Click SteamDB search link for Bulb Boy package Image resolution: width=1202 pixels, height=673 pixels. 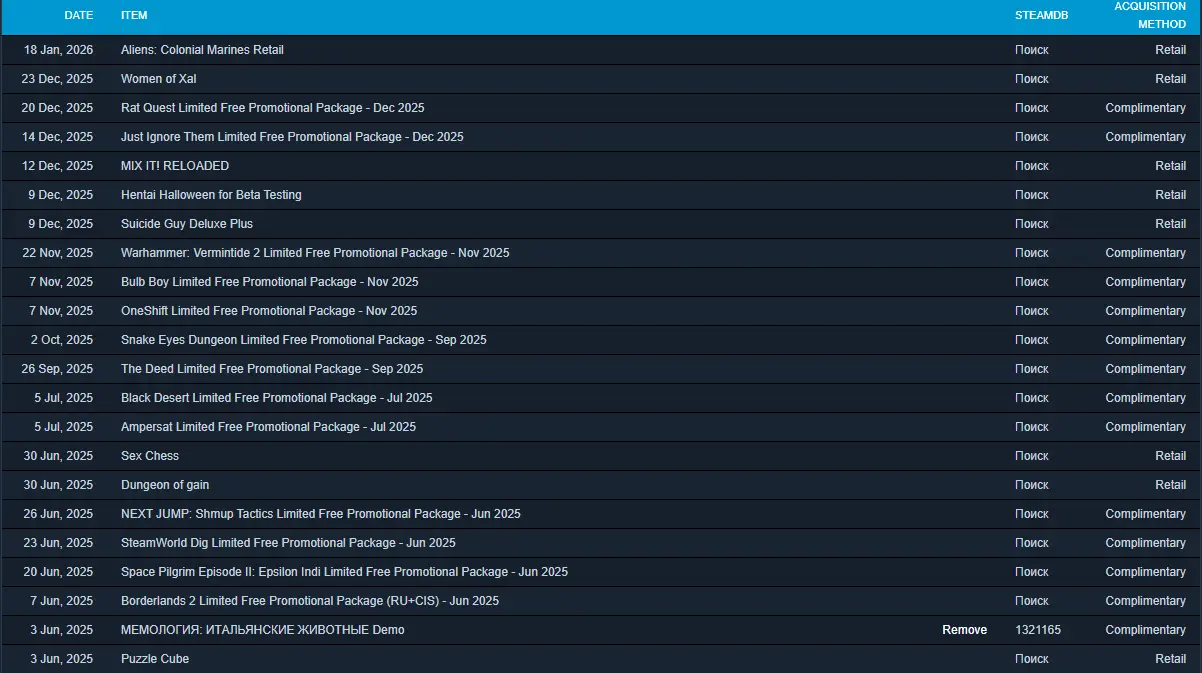(1031, 282)
